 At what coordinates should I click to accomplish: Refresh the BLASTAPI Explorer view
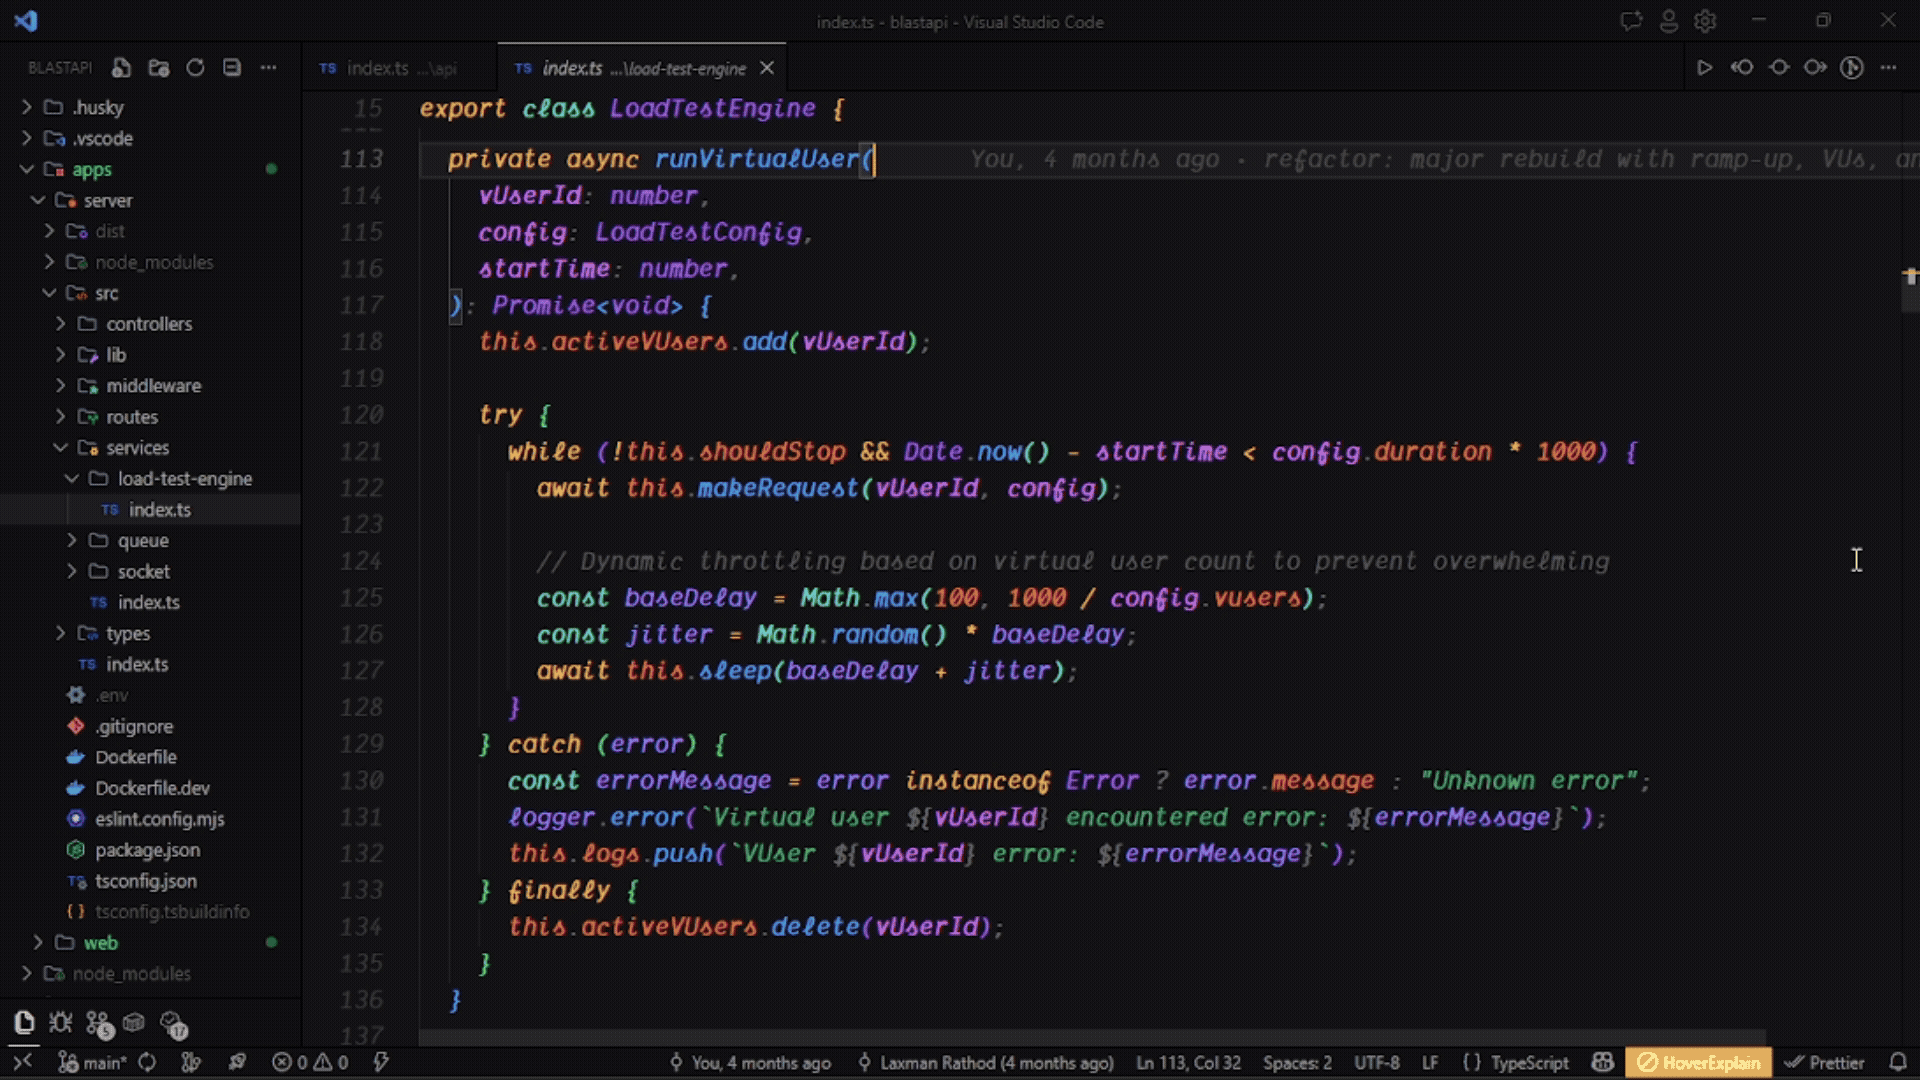pos(195,67)
